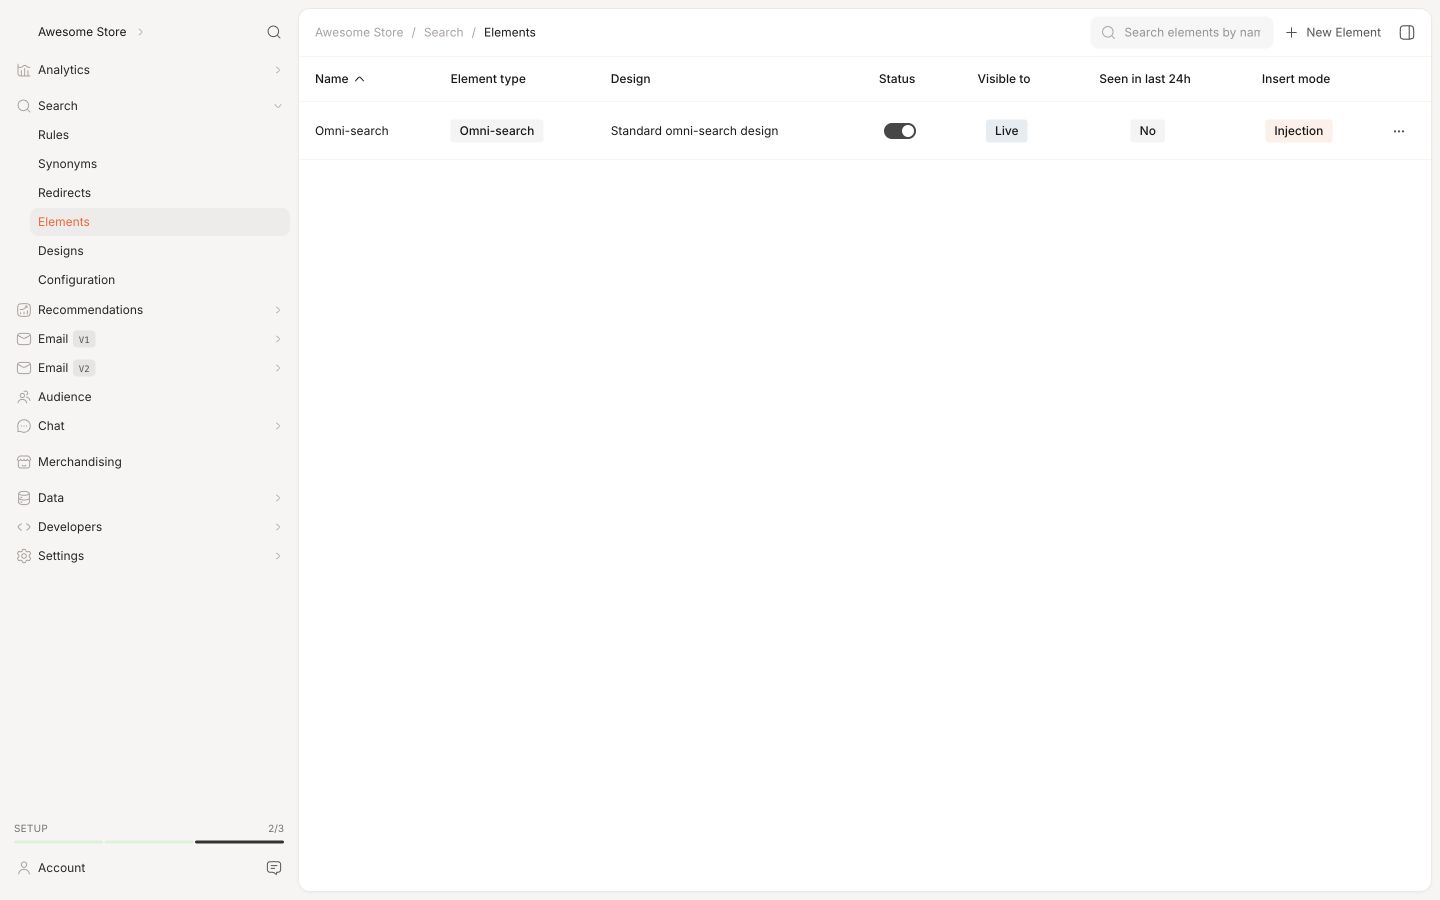Toggle the right side panel layout icon
1440x900 pixels.
click(1407, 32)
